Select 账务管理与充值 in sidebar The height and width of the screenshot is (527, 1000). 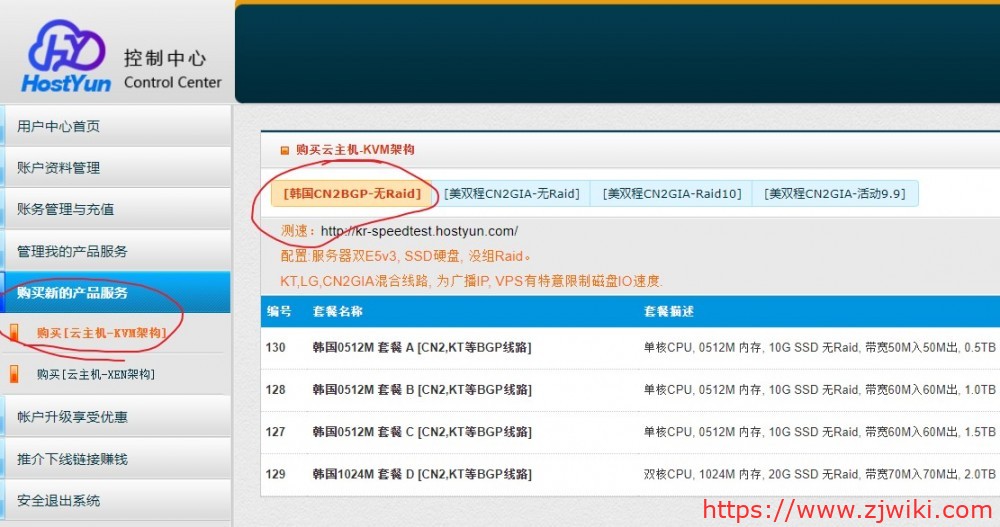point(65,209)
